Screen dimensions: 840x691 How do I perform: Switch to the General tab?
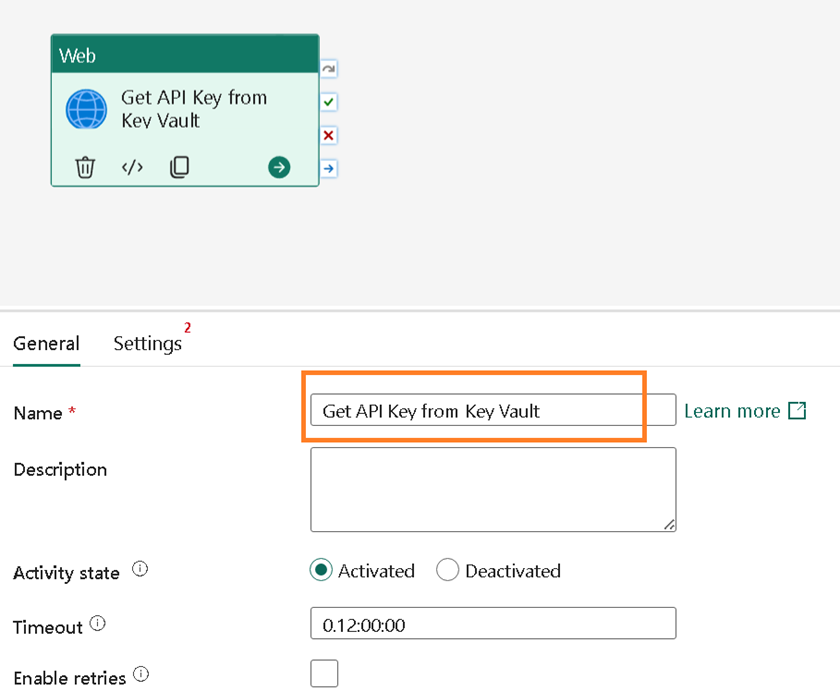47,343
